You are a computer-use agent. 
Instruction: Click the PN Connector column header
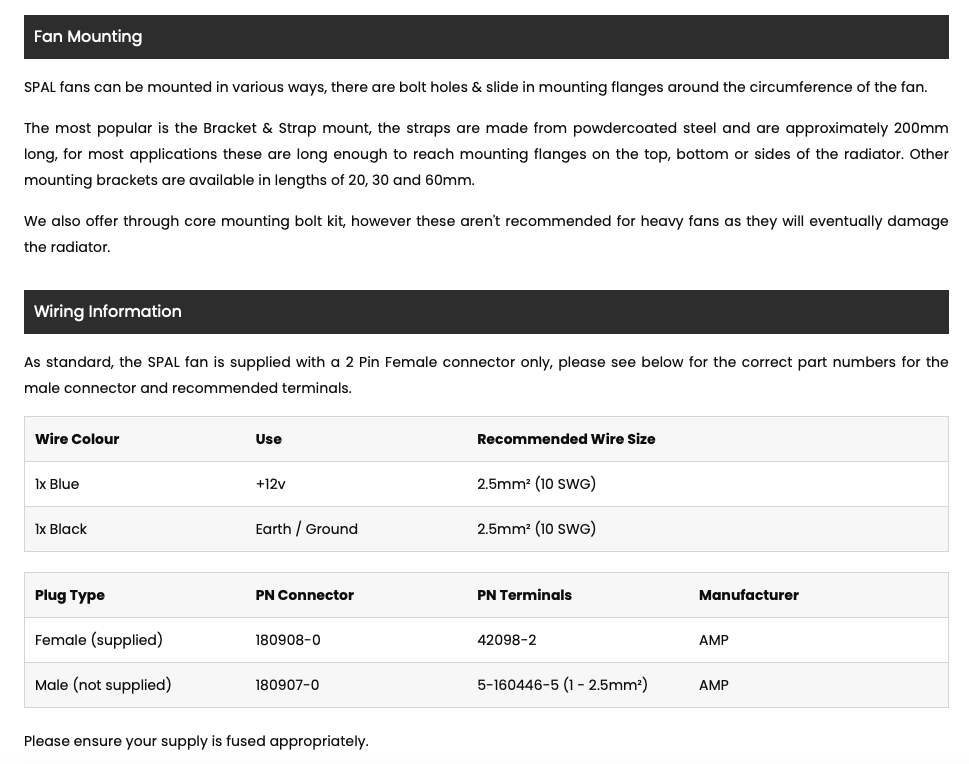pyautogui.click(x=305, y=595)
